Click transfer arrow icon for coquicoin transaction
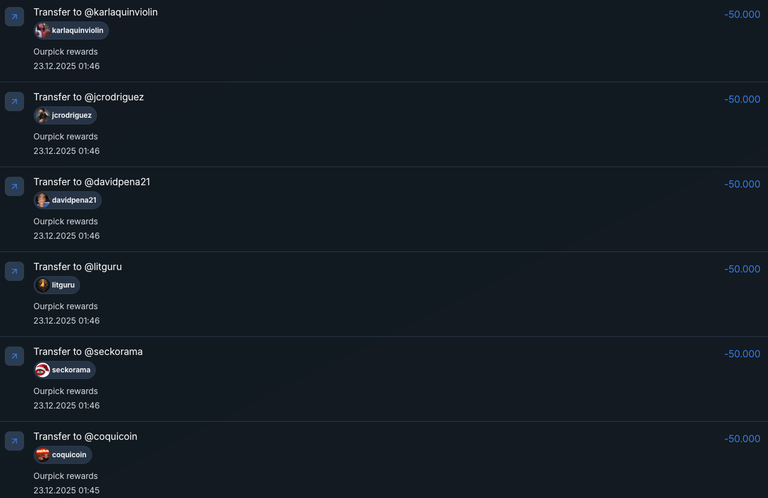Screen dimensions: 768x498 [x=14, y=441]
